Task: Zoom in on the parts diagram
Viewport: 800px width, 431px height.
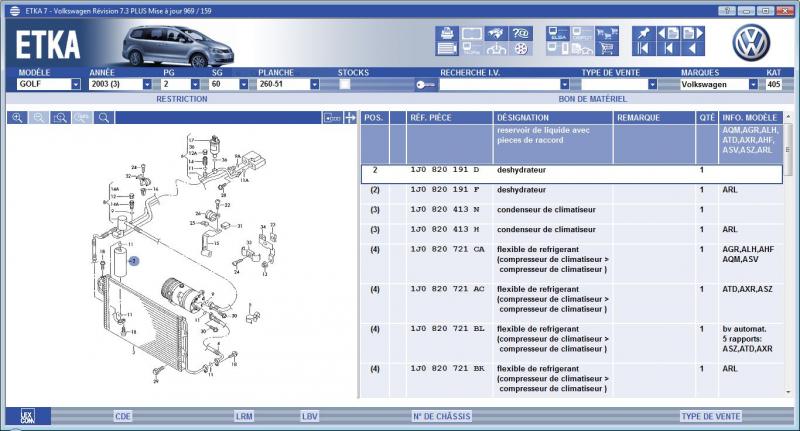Action: (17, 118)
